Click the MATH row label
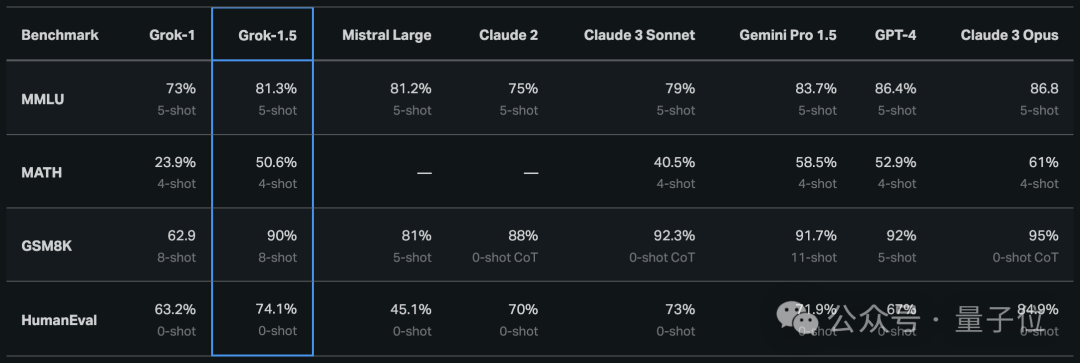Screen dimensions: 1080x363 pyautogui.click(x=41, y=172)
